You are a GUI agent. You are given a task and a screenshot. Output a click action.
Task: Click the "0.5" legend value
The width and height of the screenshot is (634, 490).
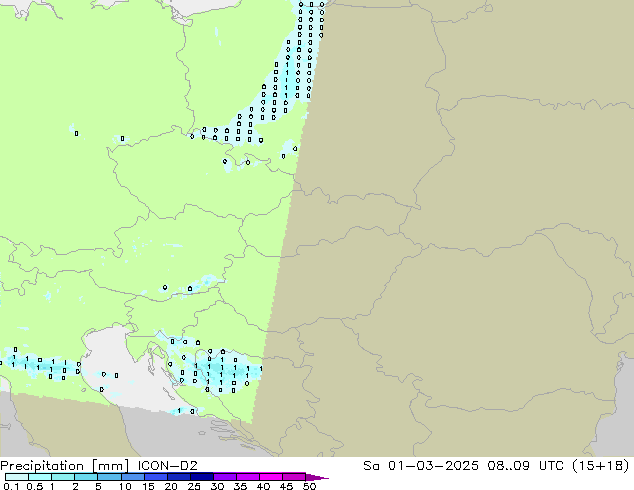[x=35, y=486]
